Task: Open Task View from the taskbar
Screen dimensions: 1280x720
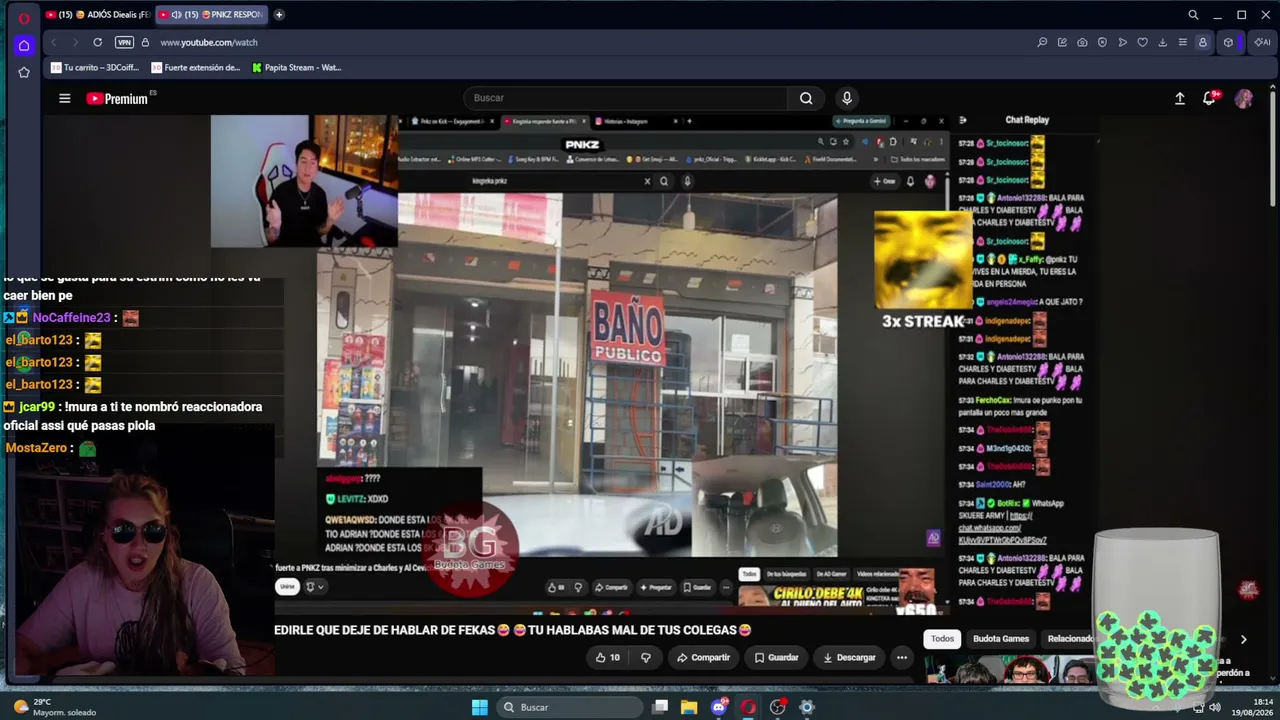Action: (660, 707)
